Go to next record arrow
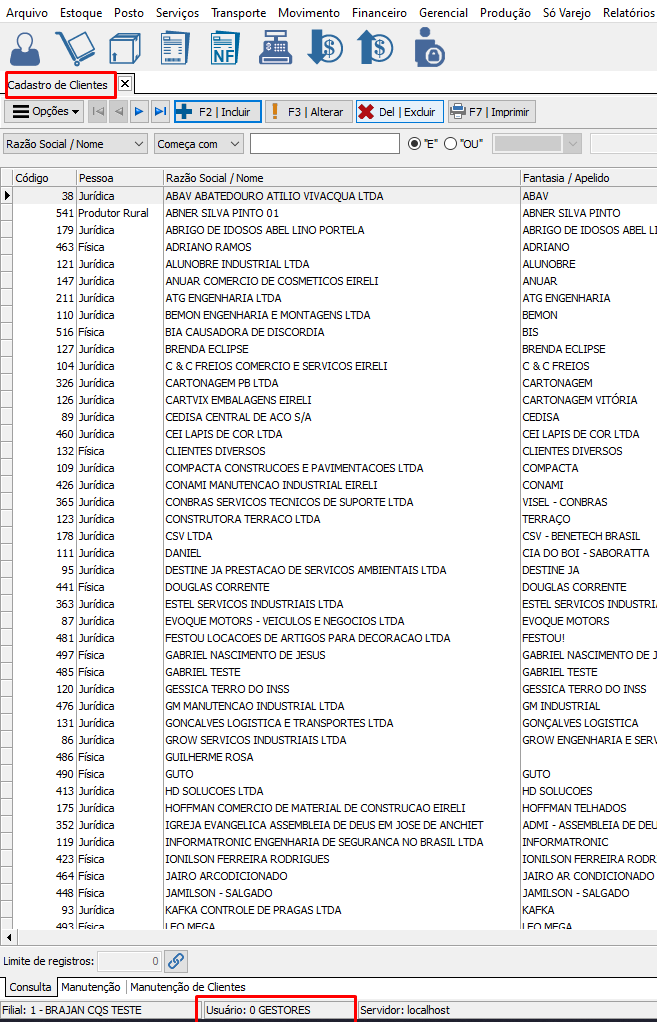Image resolution: width=657 pixels, height=1022 pixels. 139,112
